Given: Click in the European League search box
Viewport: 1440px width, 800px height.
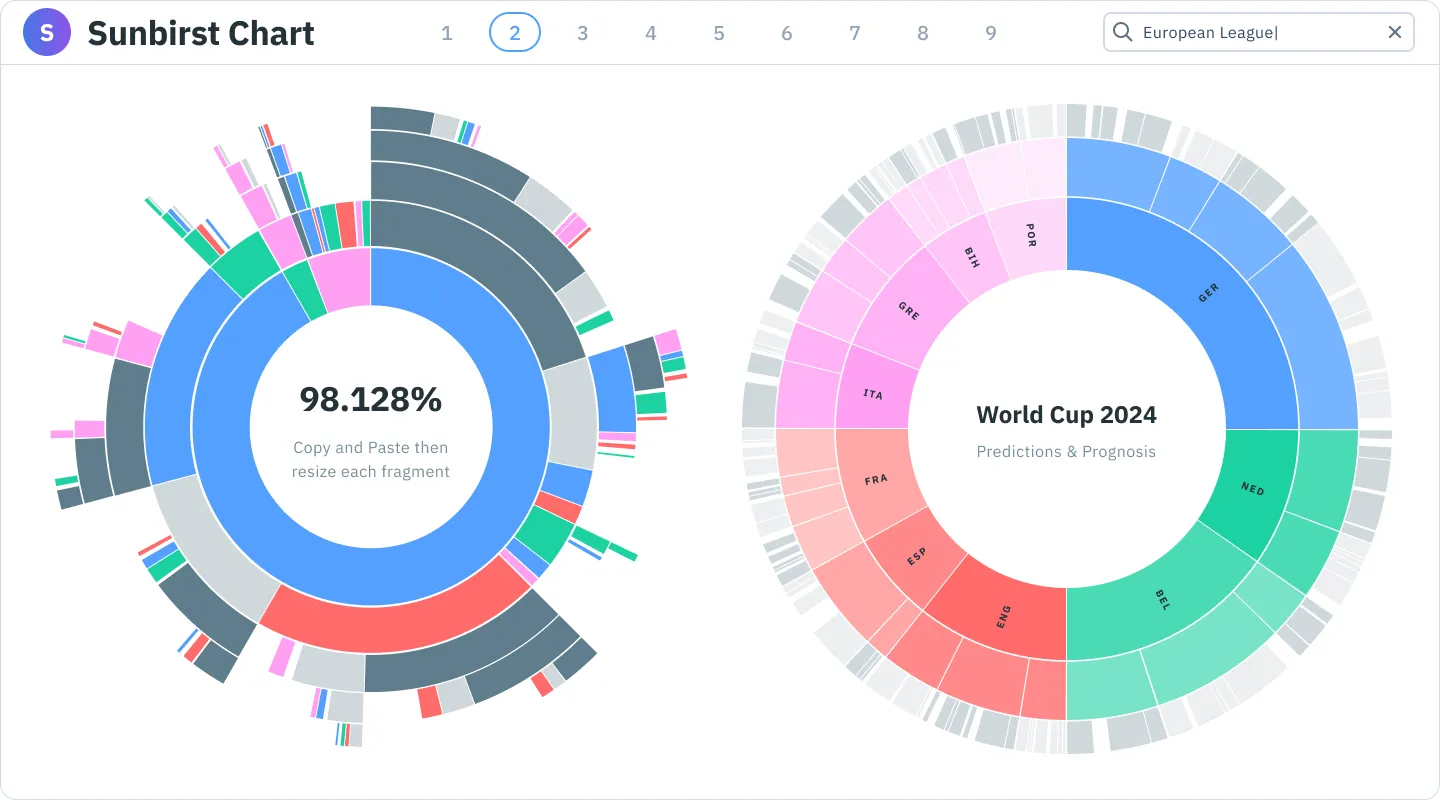Looking at the screenshot, I should pos(1250,33).
